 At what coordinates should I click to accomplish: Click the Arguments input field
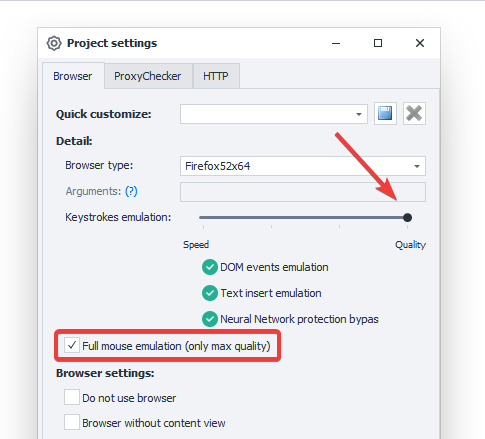pyautogui.click(x=303, y=192)
